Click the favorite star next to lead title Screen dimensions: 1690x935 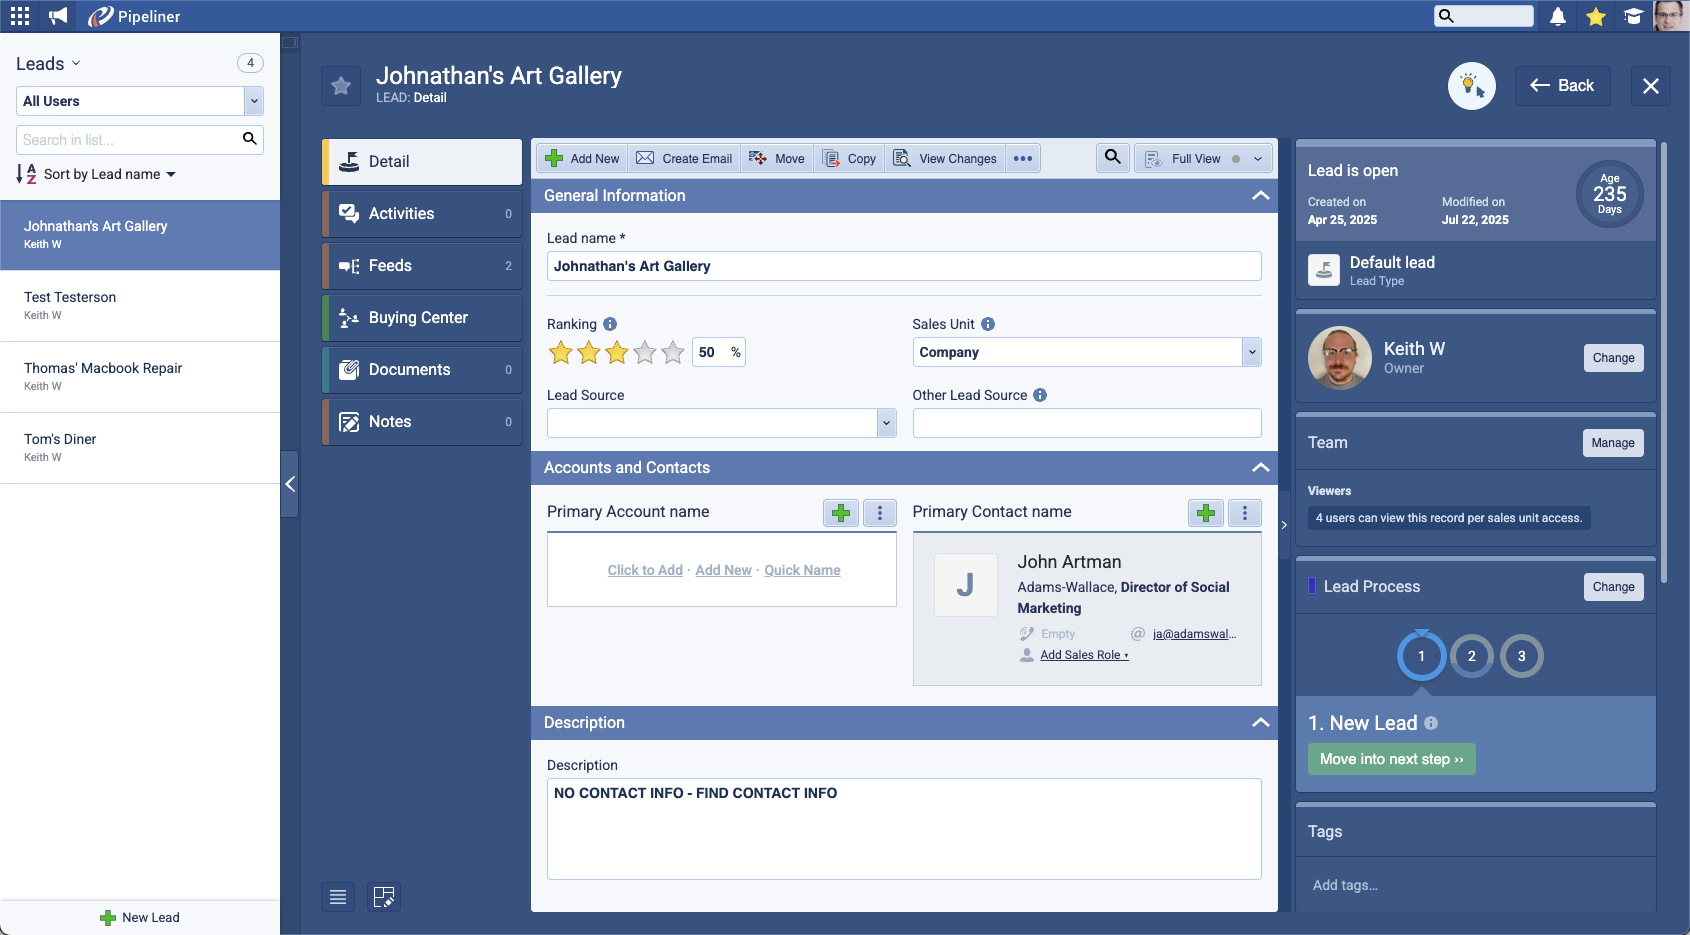(341, 86)
